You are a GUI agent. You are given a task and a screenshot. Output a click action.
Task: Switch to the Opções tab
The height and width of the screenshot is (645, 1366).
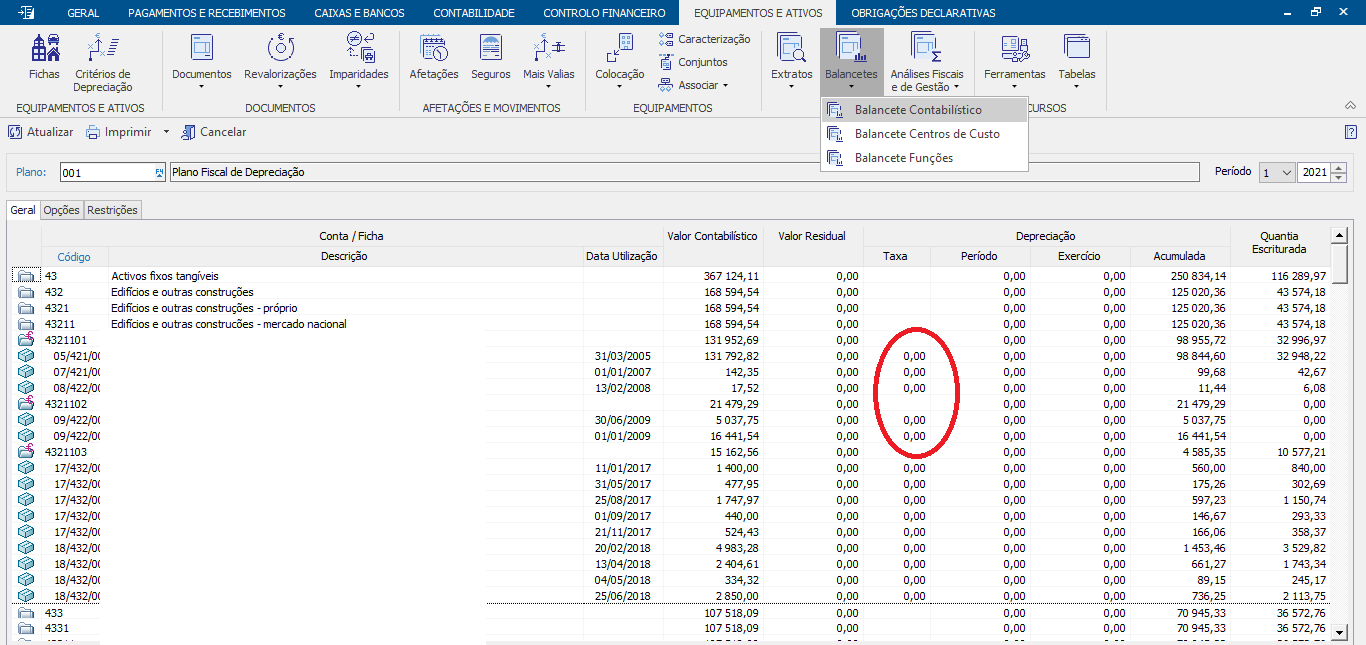point(61,210)
